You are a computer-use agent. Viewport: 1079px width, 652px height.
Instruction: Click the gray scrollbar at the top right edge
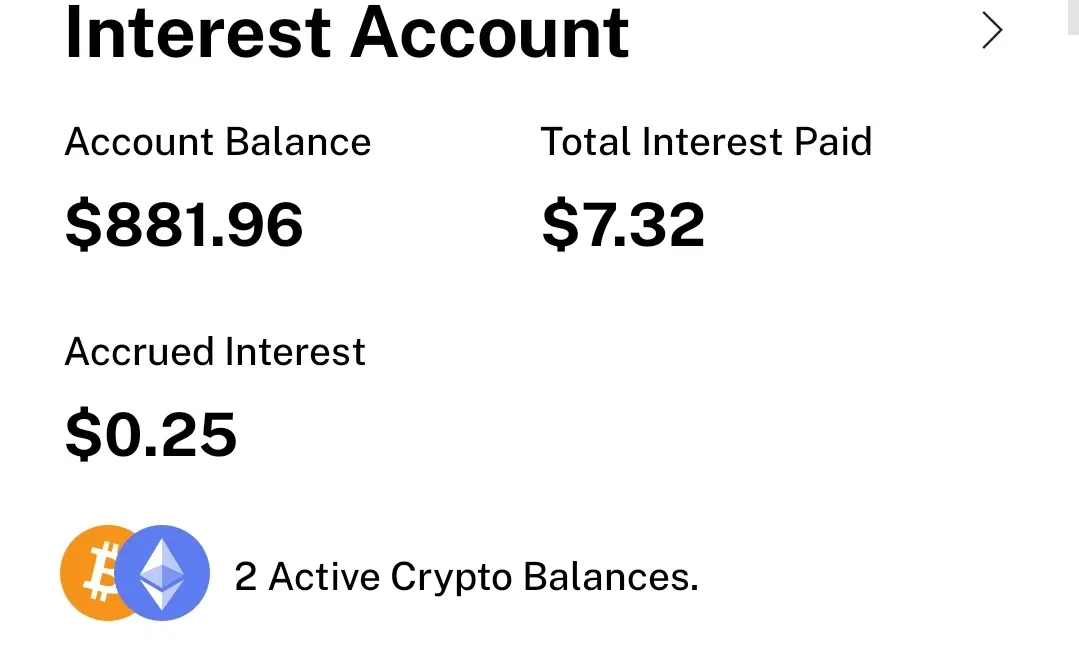(x=1073, y=17)
